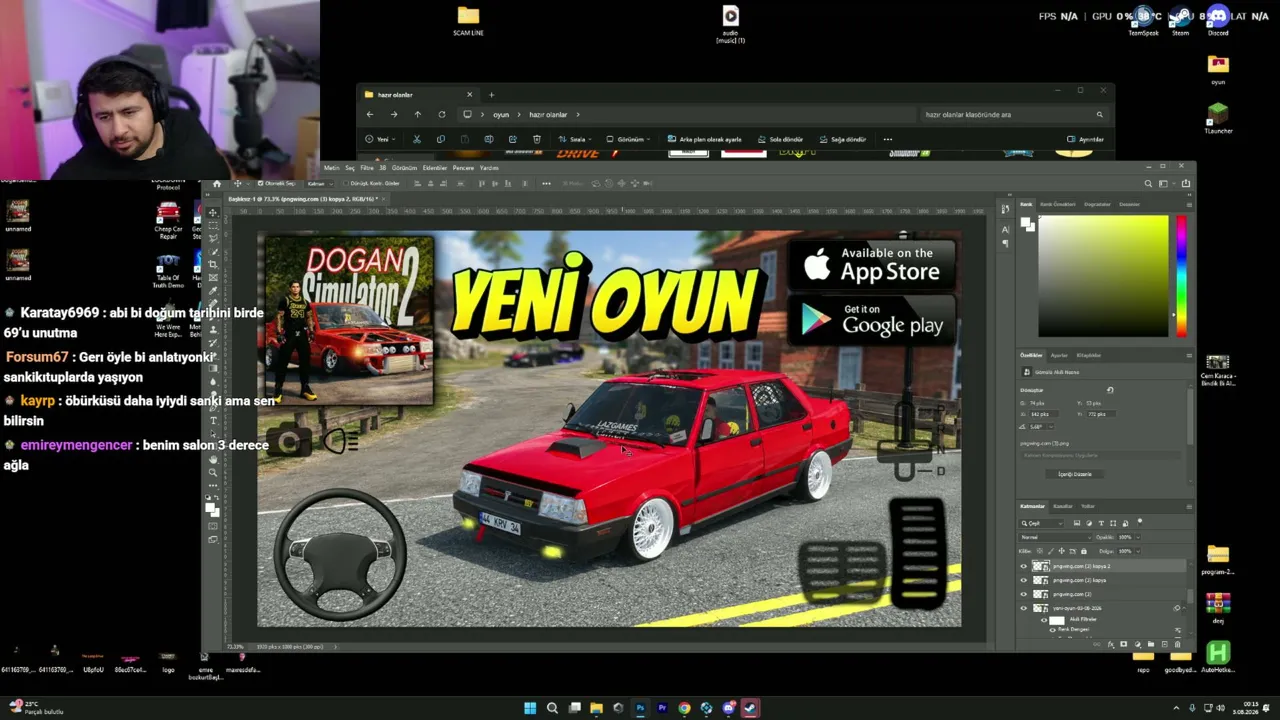Open the Photoshop share icon
Screen dimensions: 1280x720
coord(1186,184)
